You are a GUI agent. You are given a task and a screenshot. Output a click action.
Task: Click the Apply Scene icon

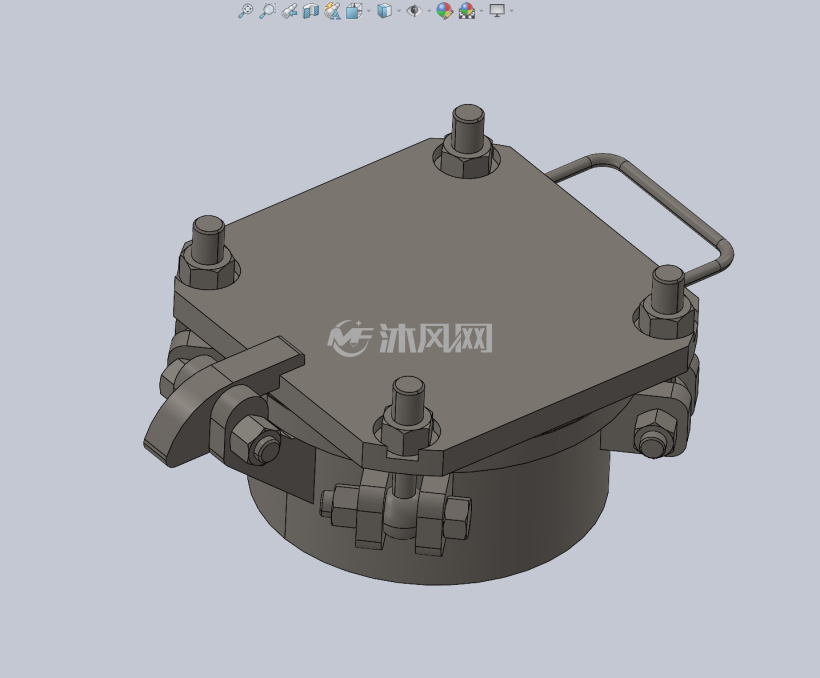(466, 10)
